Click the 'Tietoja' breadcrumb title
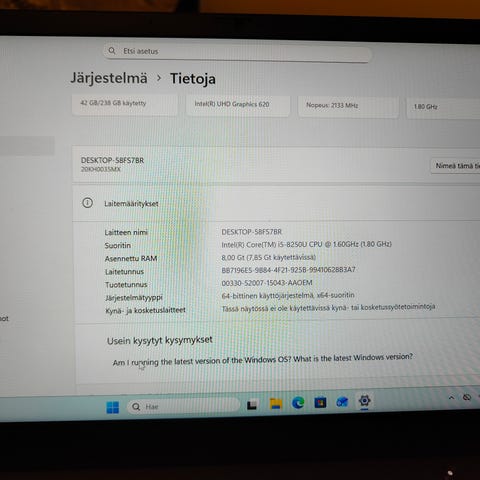 pos(193,79)
